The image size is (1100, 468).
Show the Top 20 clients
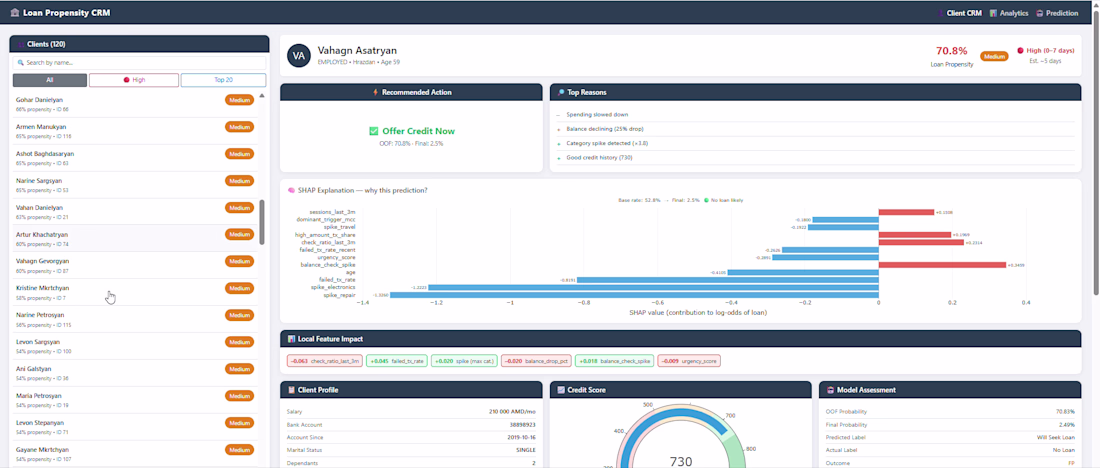click(224, 80)
